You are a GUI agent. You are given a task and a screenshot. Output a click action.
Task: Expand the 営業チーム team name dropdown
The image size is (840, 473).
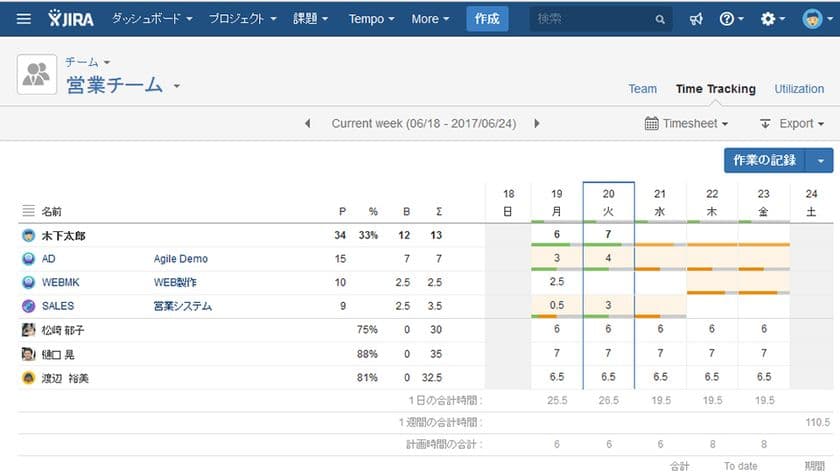tap(177, 86)
